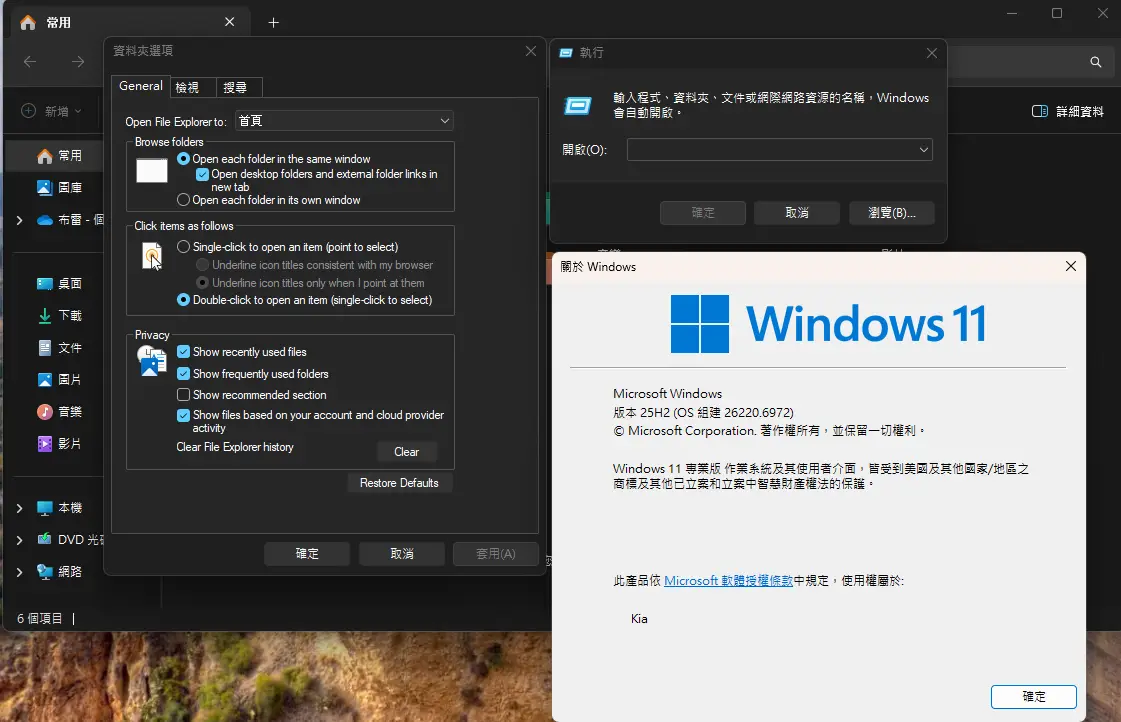Image resolution: width=1121 pixels, height=722 pixels.
Task: Toggle show files based on account activity
Action: (x=184, y=415)
